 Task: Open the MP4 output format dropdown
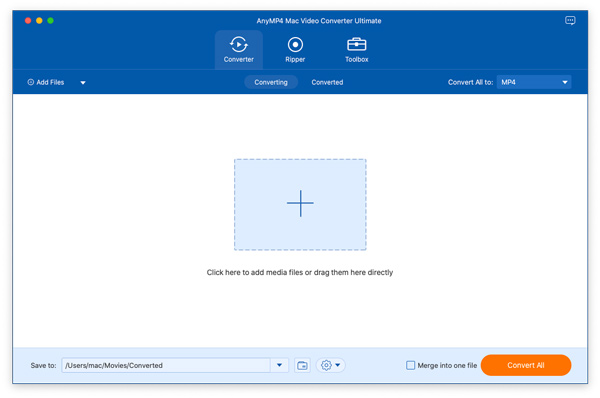[x=534, y=82]
